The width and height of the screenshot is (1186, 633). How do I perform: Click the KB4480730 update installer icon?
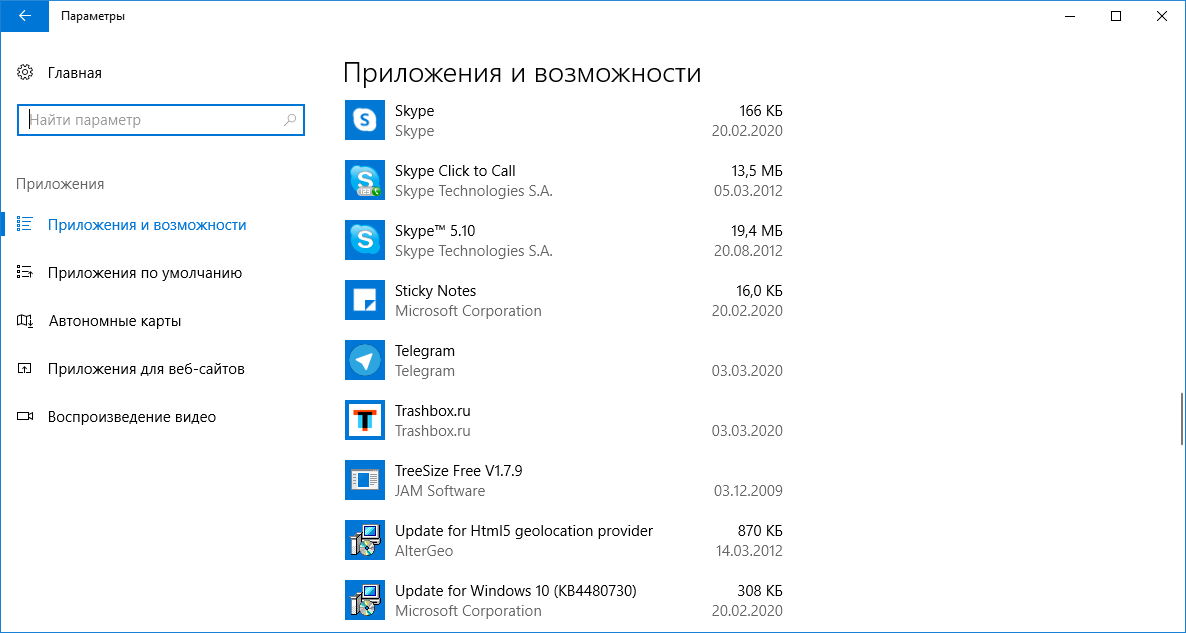pos(365,600)
